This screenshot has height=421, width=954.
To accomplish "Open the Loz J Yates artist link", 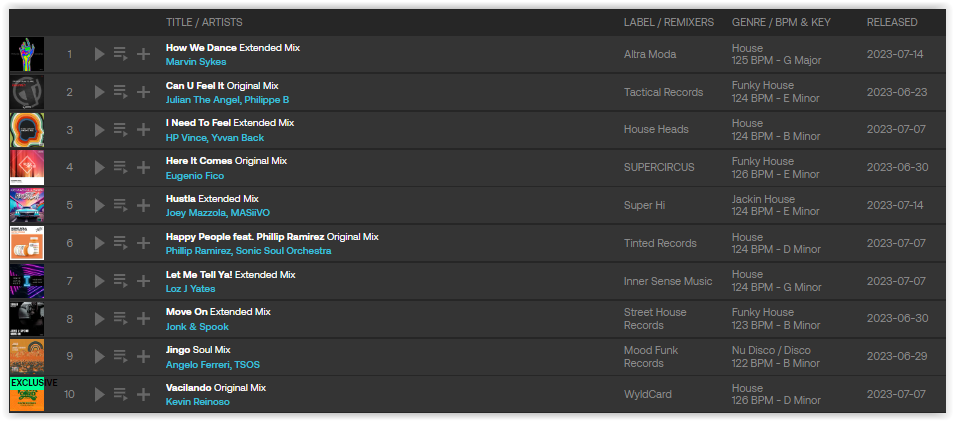I will (x=190, y=288).
